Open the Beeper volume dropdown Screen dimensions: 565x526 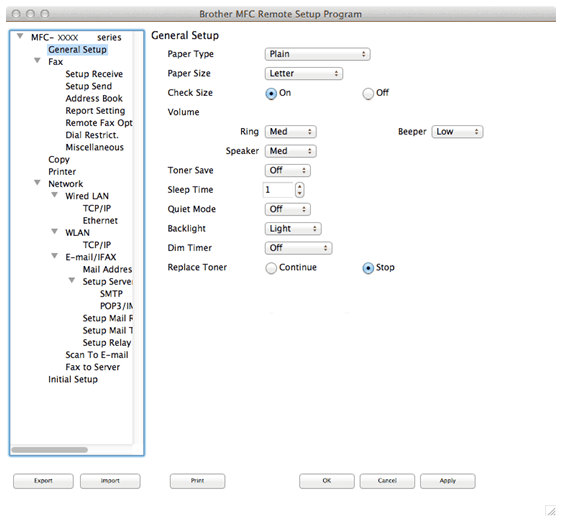click(x=457, y=132)
